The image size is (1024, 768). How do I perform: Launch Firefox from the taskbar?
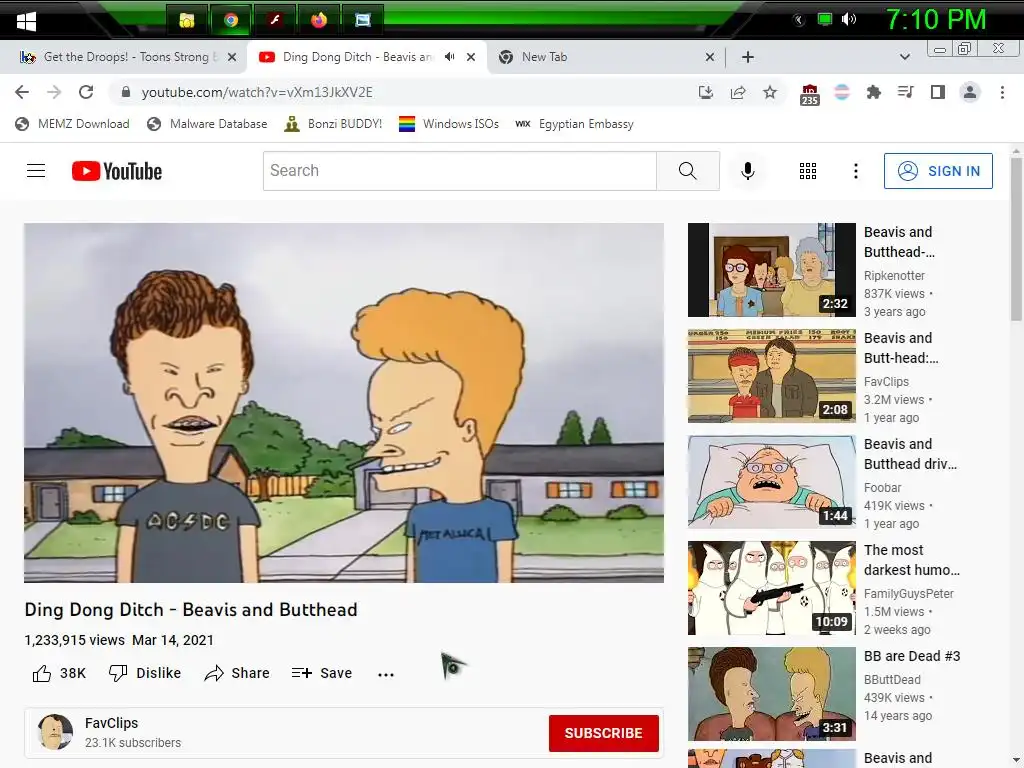(x=319, y=20)
